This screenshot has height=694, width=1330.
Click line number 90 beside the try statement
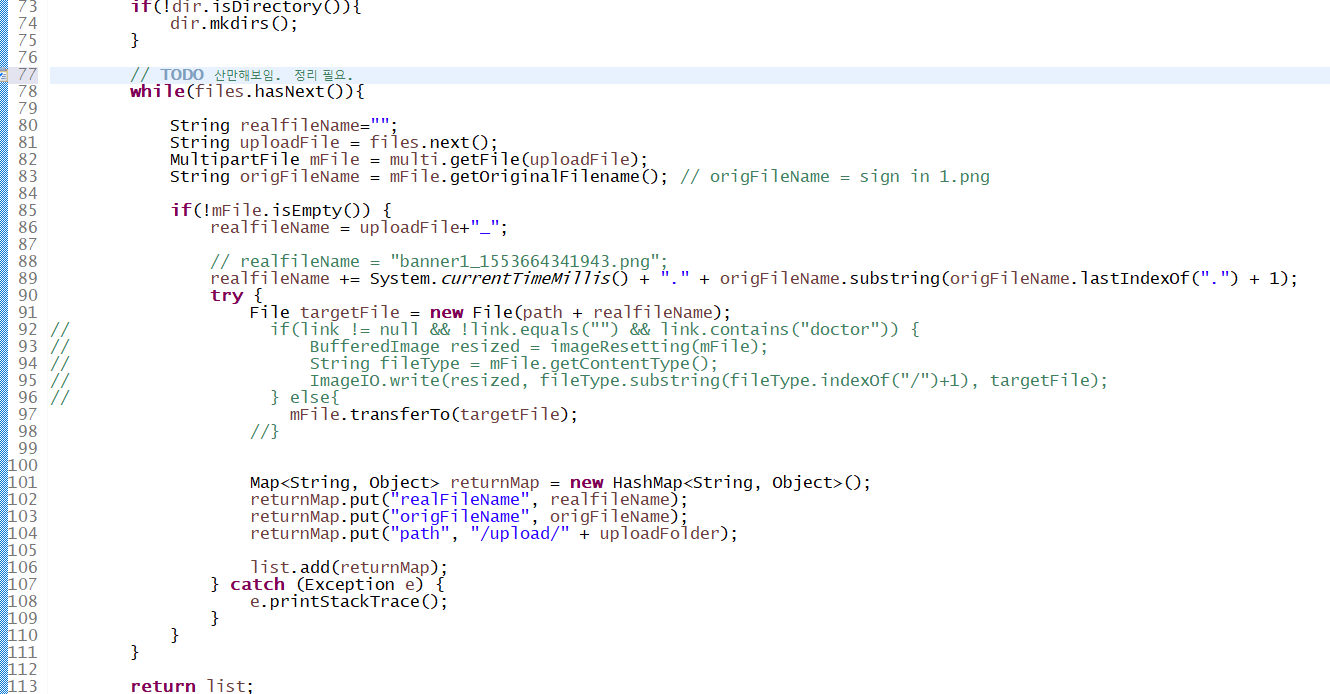tap(27, 295)
